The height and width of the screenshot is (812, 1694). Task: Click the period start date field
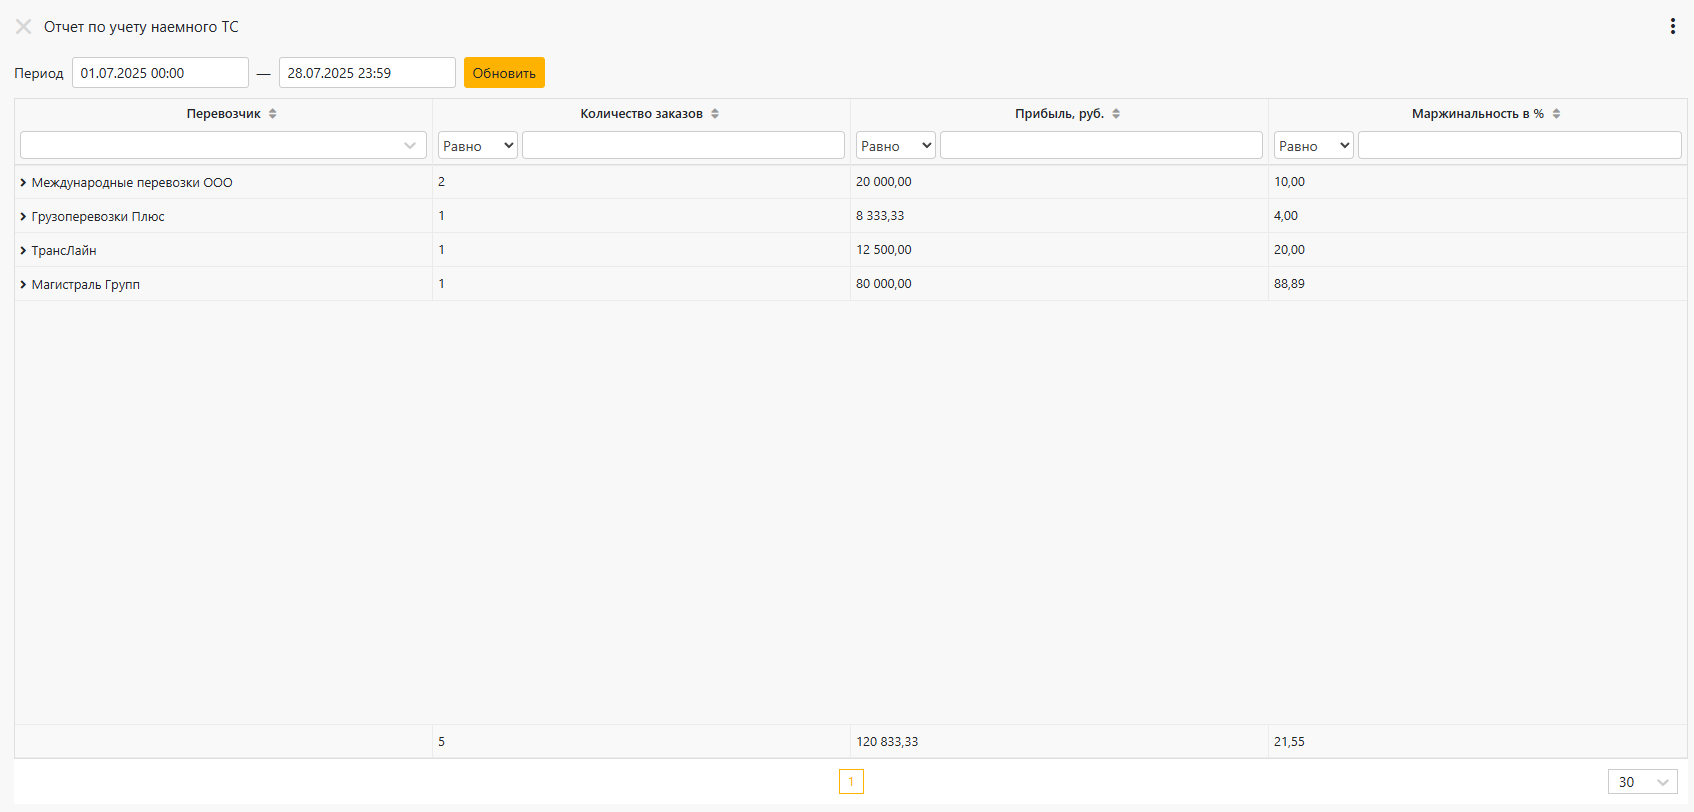(160, 73)
